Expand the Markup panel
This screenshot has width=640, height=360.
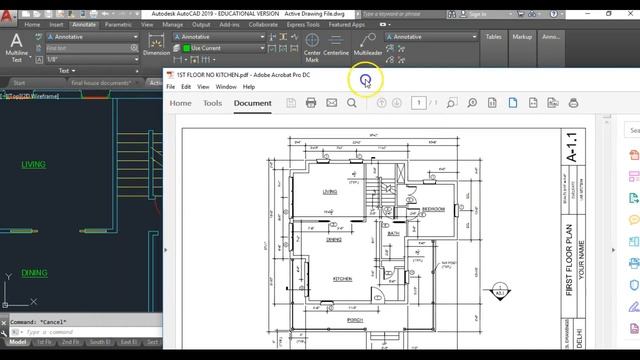[522, 37]
